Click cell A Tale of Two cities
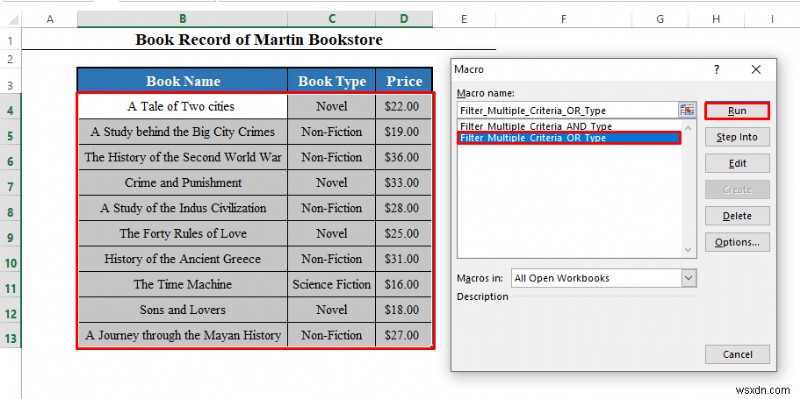 click(183, 106)
